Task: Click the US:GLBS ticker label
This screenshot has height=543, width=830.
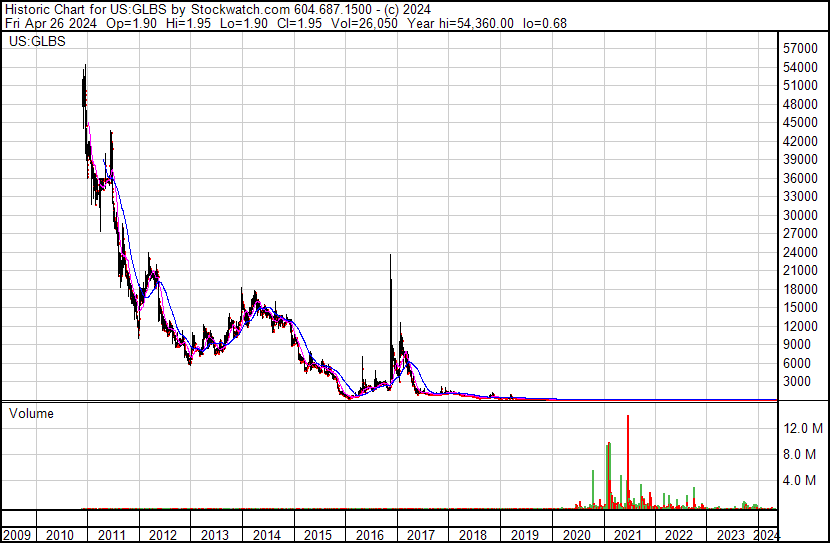Action: click(x=34, y=43)
